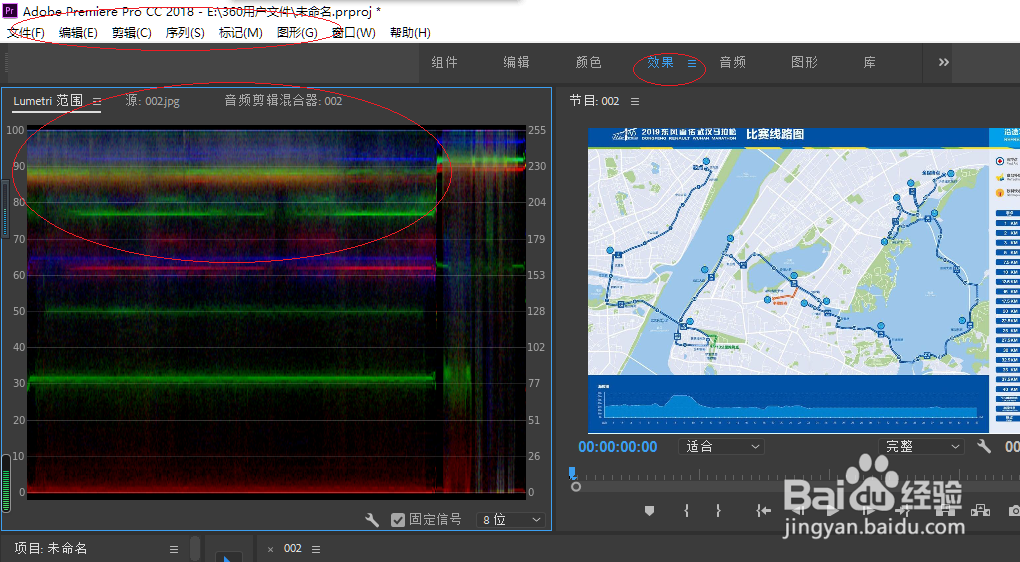This screenshot has width=1020, height=562.
Task: Click Go to In point button
Action: pos(764,511)
